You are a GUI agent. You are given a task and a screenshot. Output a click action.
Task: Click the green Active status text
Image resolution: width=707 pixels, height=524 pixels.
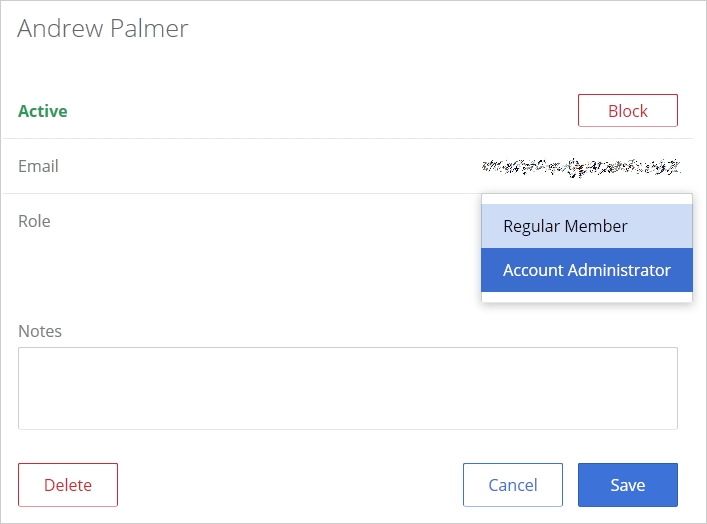click(43, 111)
